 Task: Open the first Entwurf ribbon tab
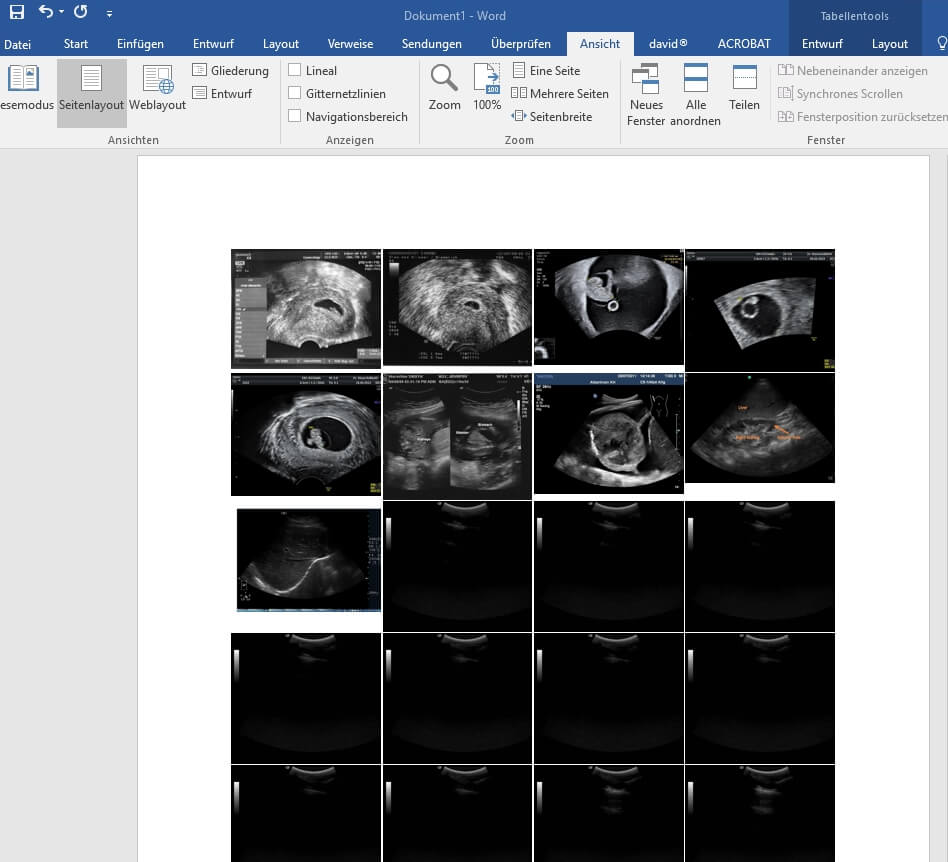click(x=213, y=44)
